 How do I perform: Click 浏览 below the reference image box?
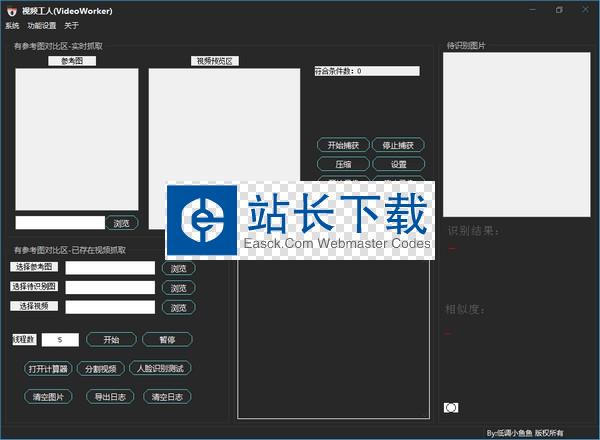(122, 223)
